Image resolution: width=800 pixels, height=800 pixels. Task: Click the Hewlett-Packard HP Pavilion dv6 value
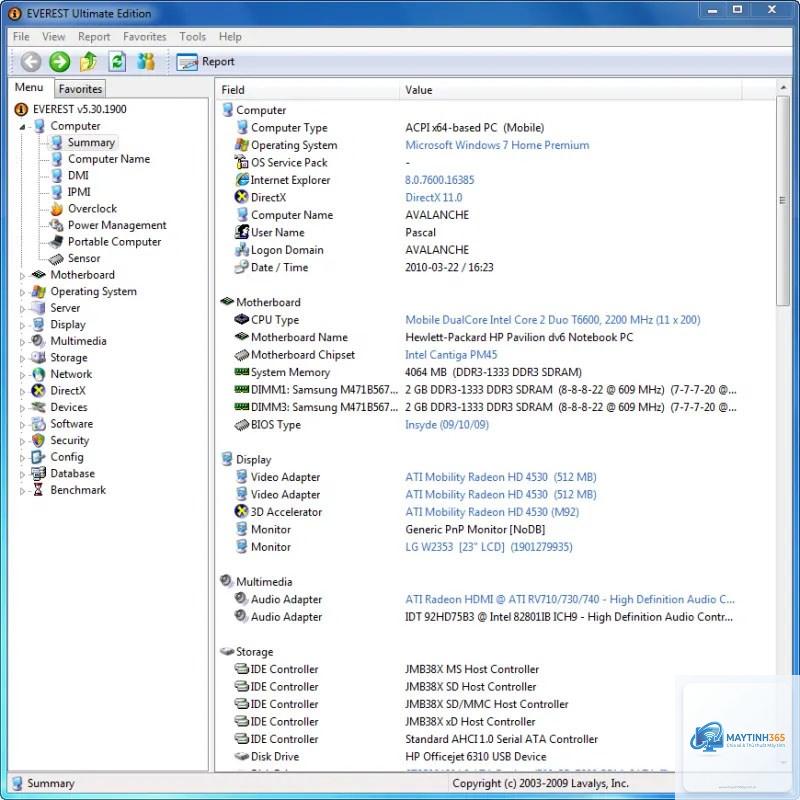pos(519,337)
